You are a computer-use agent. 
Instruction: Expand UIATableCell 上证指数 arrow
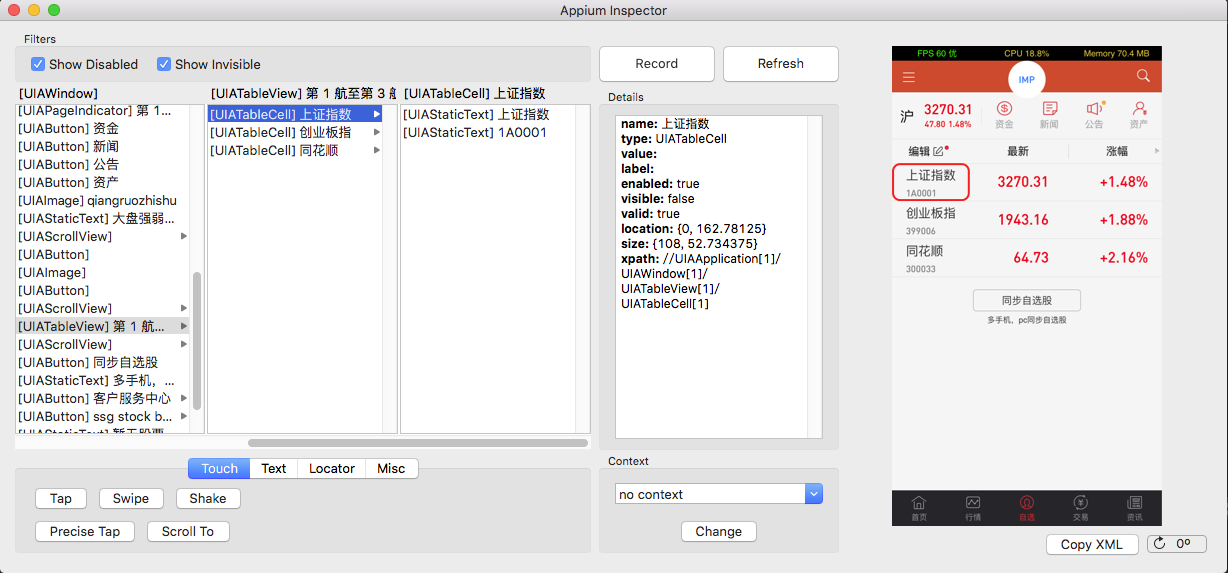377,114
